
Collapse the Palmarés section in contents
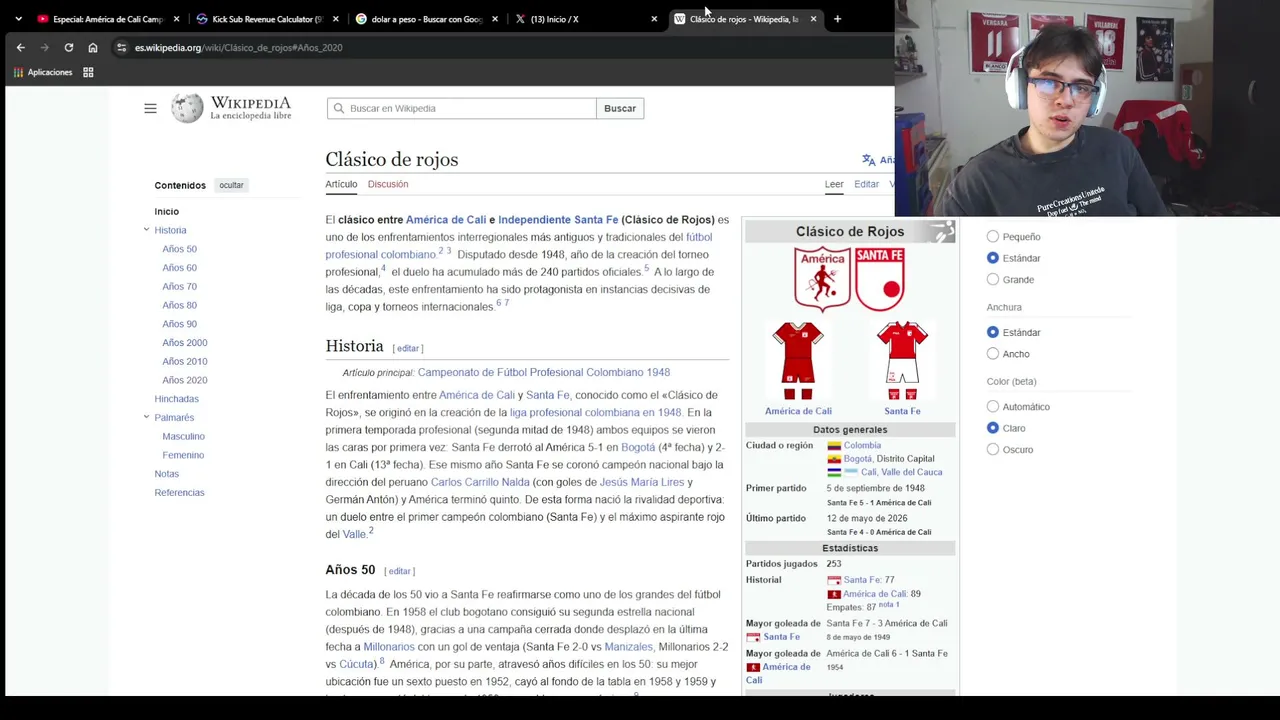[x=146, y=417]
